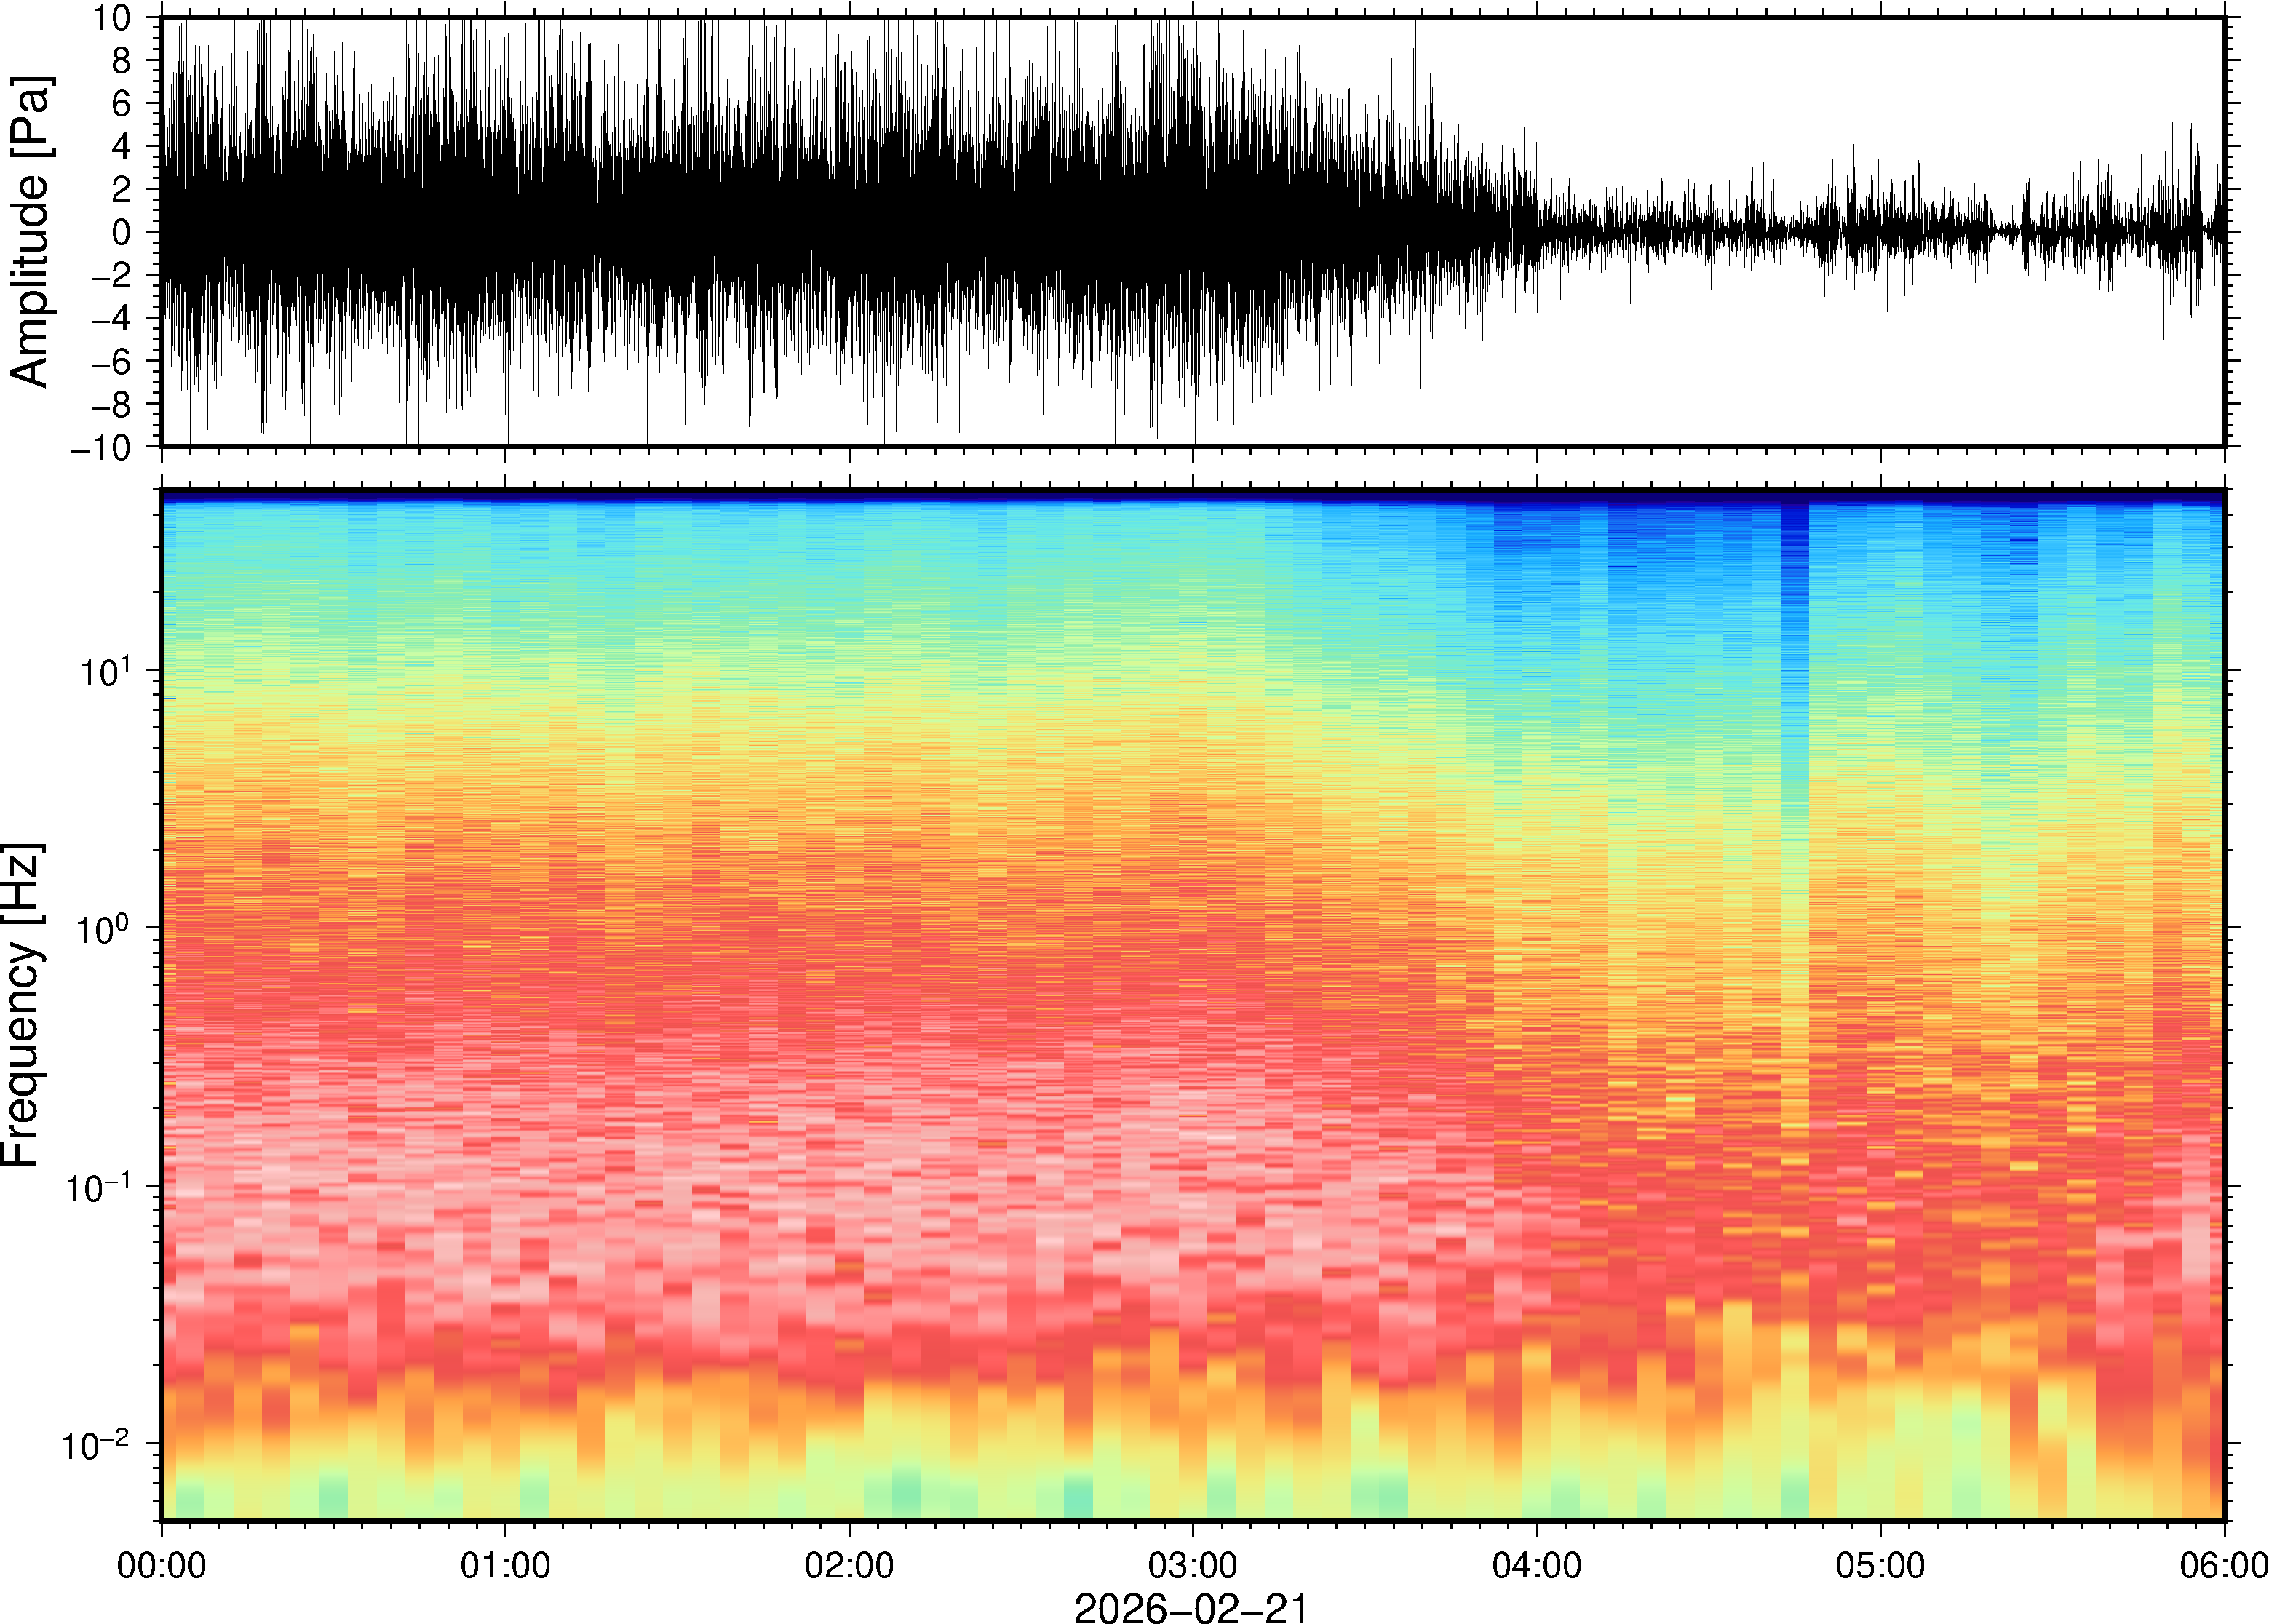
Task: Click the 01:00 time axis label
Action: click(x=505, y=1565)
